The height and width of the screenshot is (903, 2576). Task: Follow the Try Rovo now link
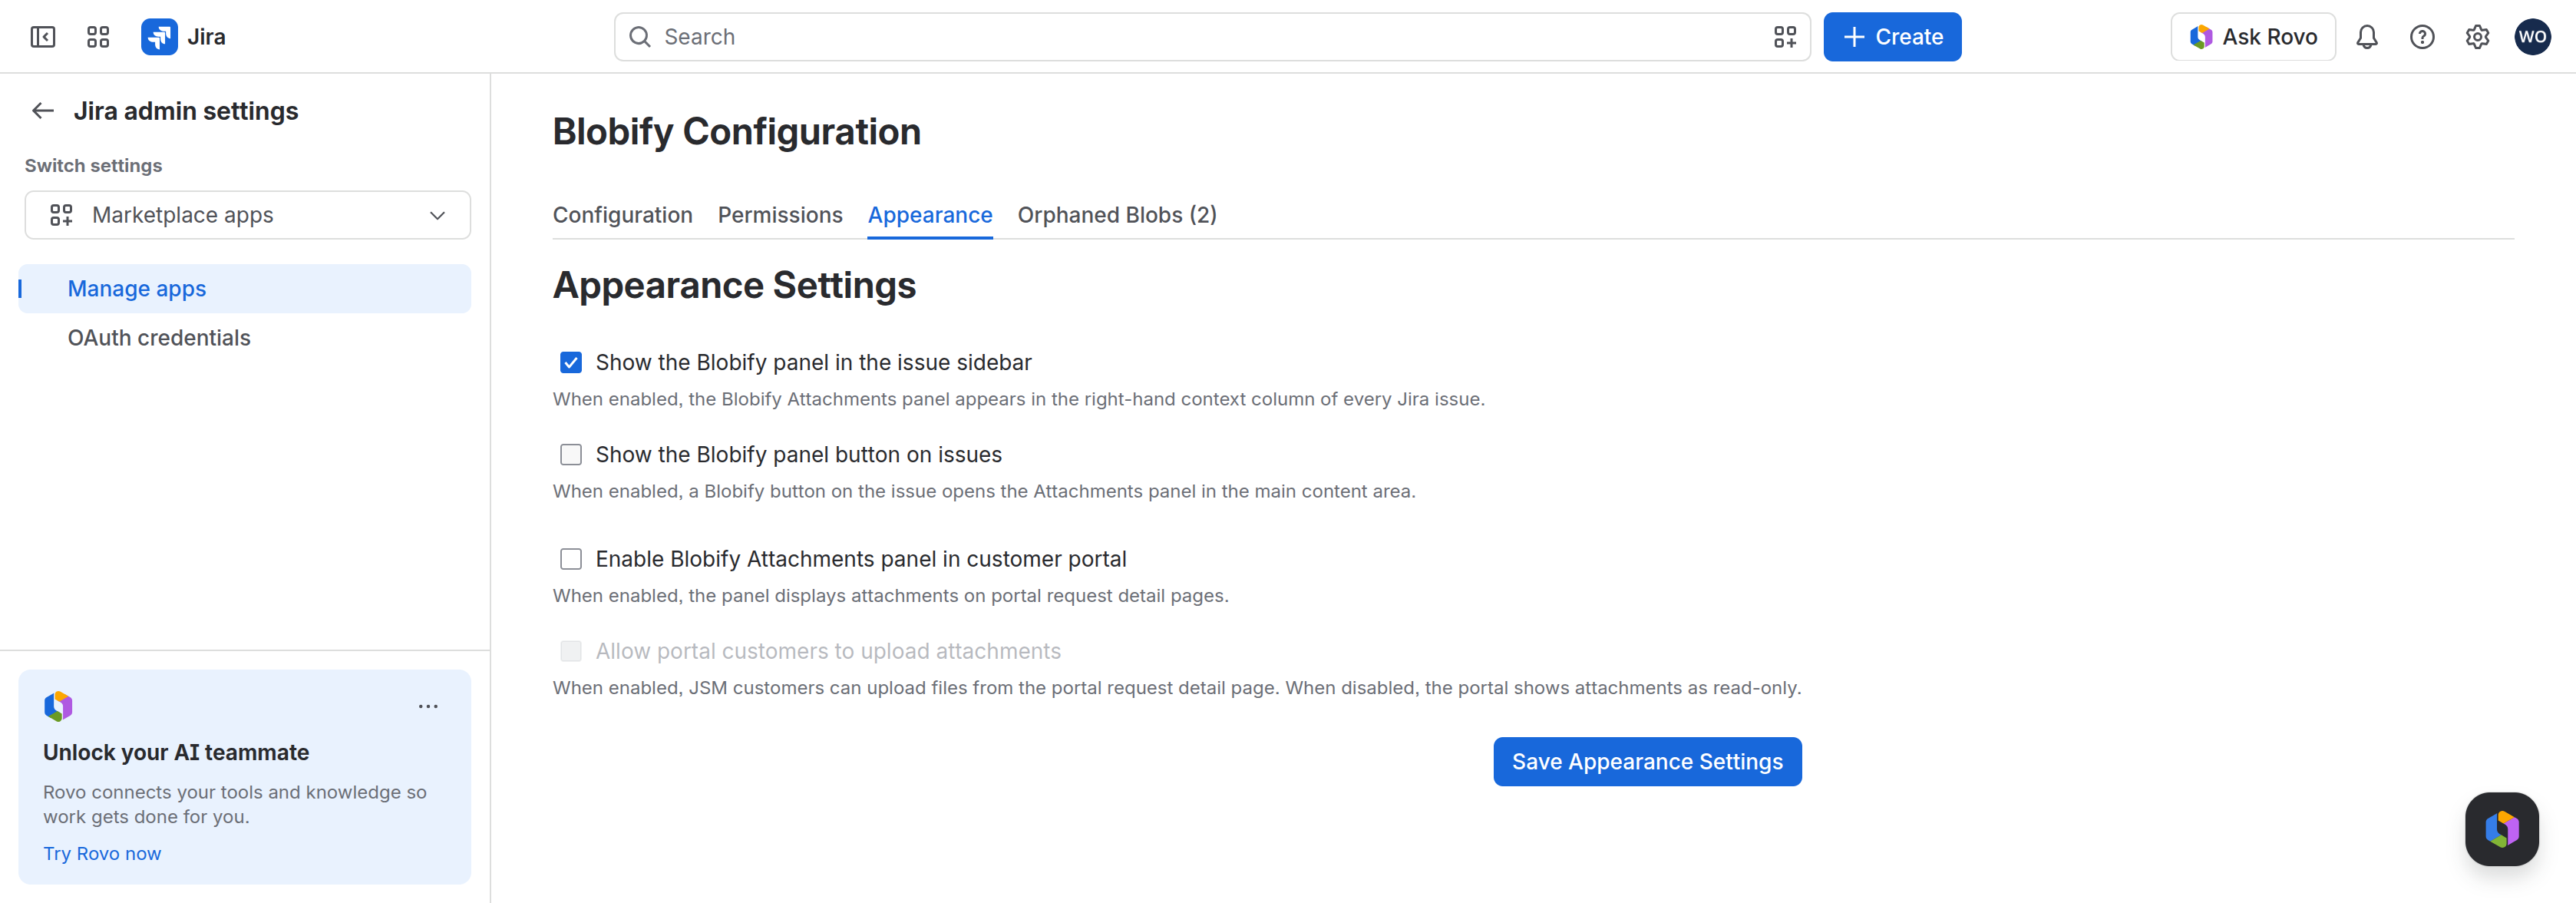click(x=102, y=853)
